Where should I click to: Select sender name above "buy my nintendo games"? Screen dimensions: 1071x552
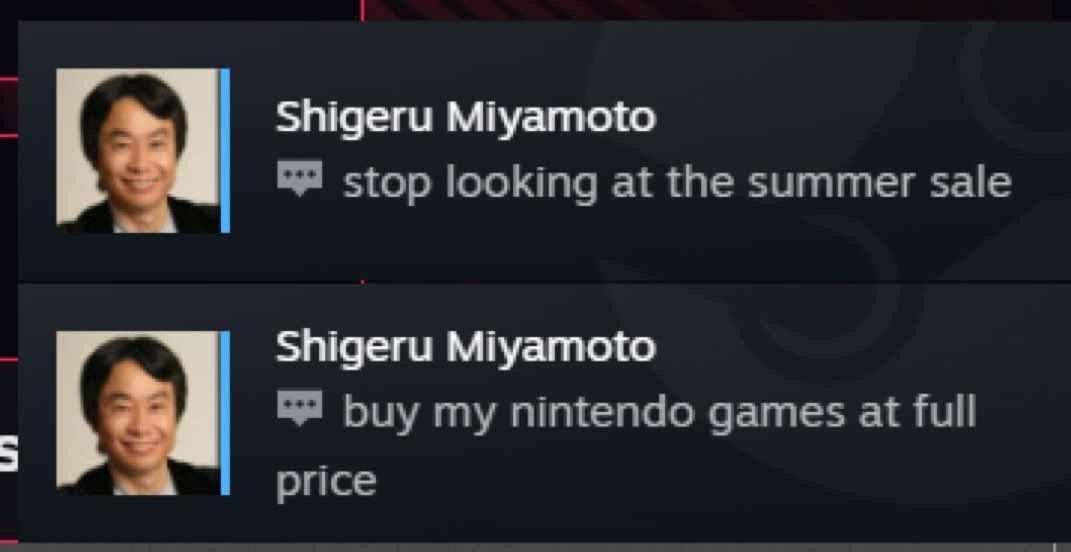point(465,347)
